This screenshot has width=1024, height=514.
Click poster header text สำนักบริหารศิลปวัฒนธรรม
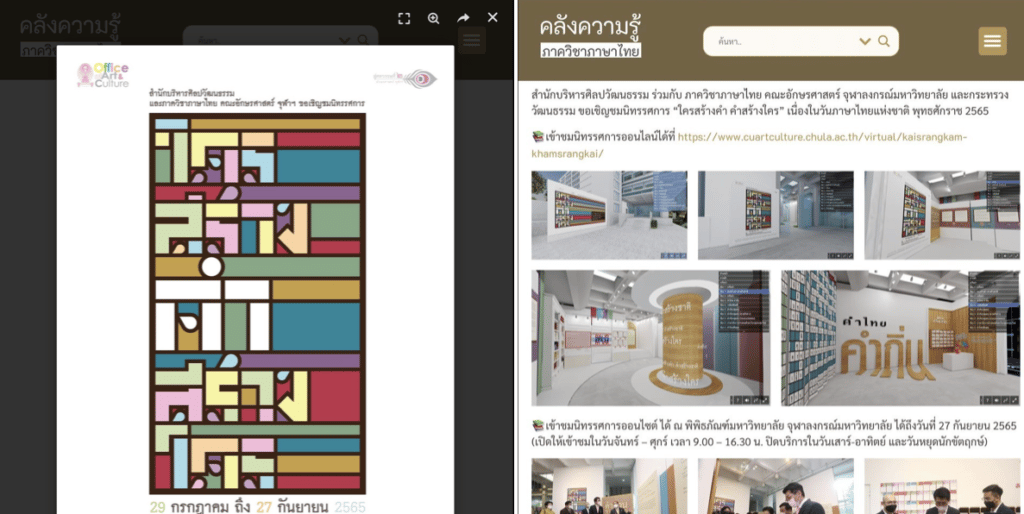click(x=191, y=94)
